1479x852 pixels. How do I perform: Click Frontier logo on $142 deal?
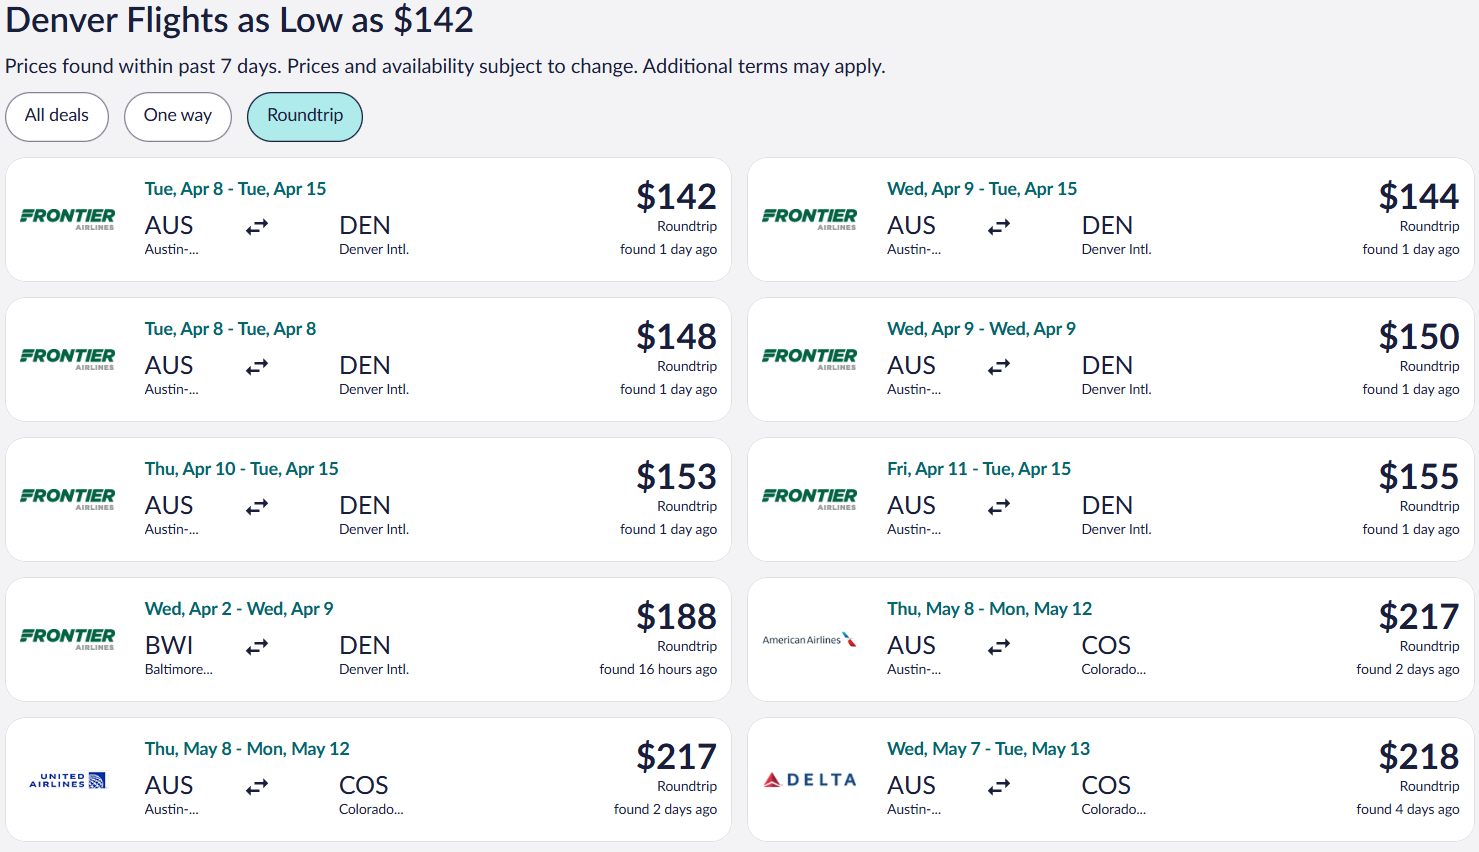pos(68,219)
